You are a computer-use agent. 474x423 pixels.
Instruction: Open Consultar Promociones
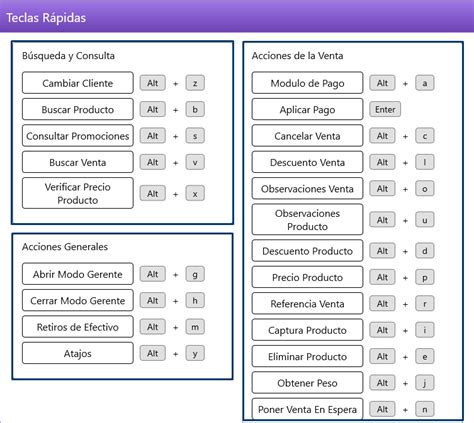pyautogui.click(x=78, y=136)
